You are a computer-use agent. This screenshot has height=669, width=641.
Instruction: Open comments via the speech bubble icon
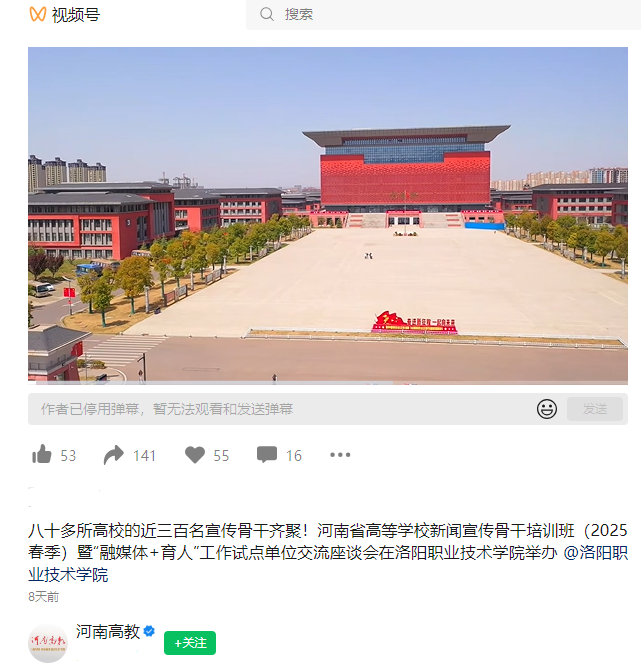pos(267,455)
